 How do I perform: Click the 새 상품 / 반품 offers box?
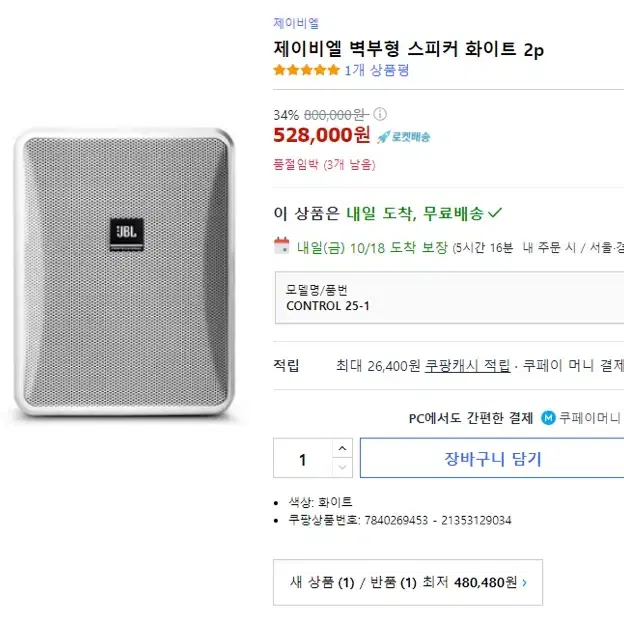[x=408, y=583]
